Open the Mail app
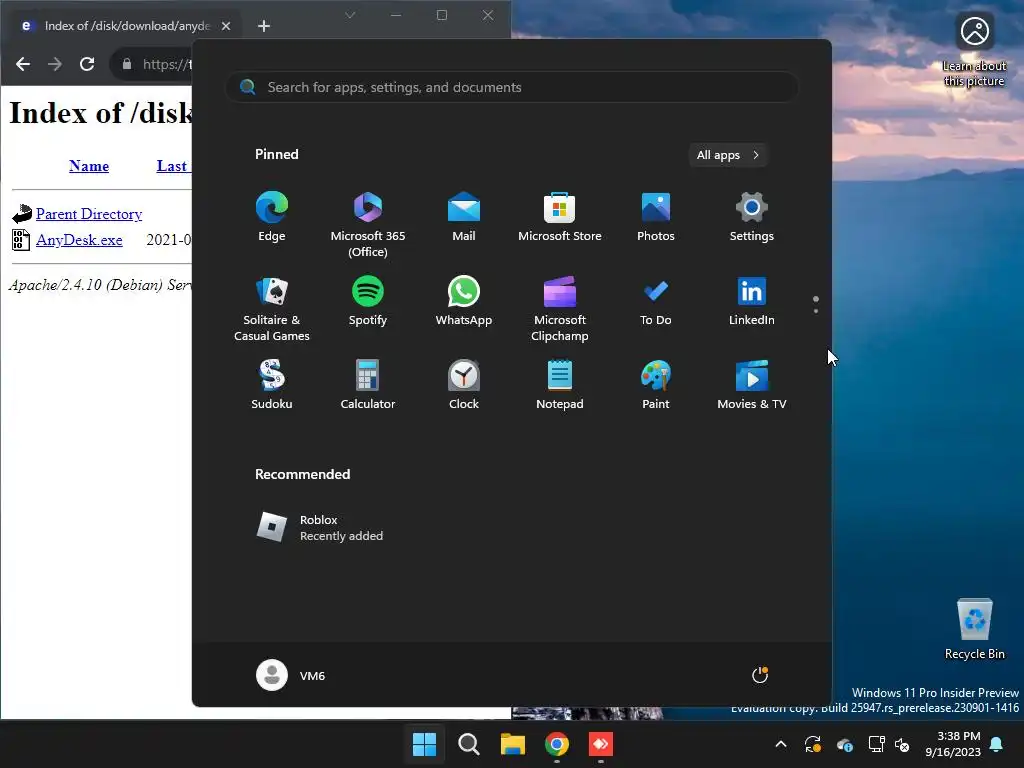 point(464,216)
